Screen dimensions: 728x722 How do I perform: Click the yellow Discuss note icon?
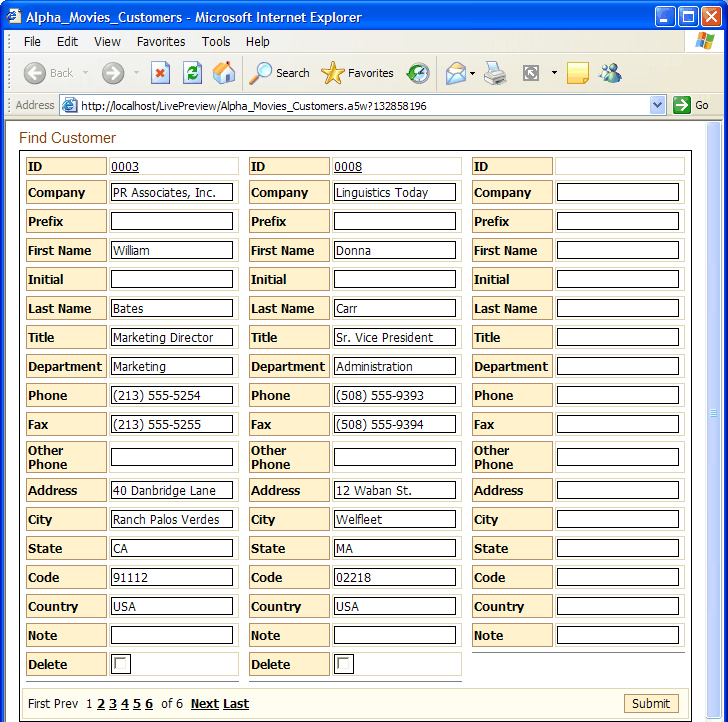578,73
